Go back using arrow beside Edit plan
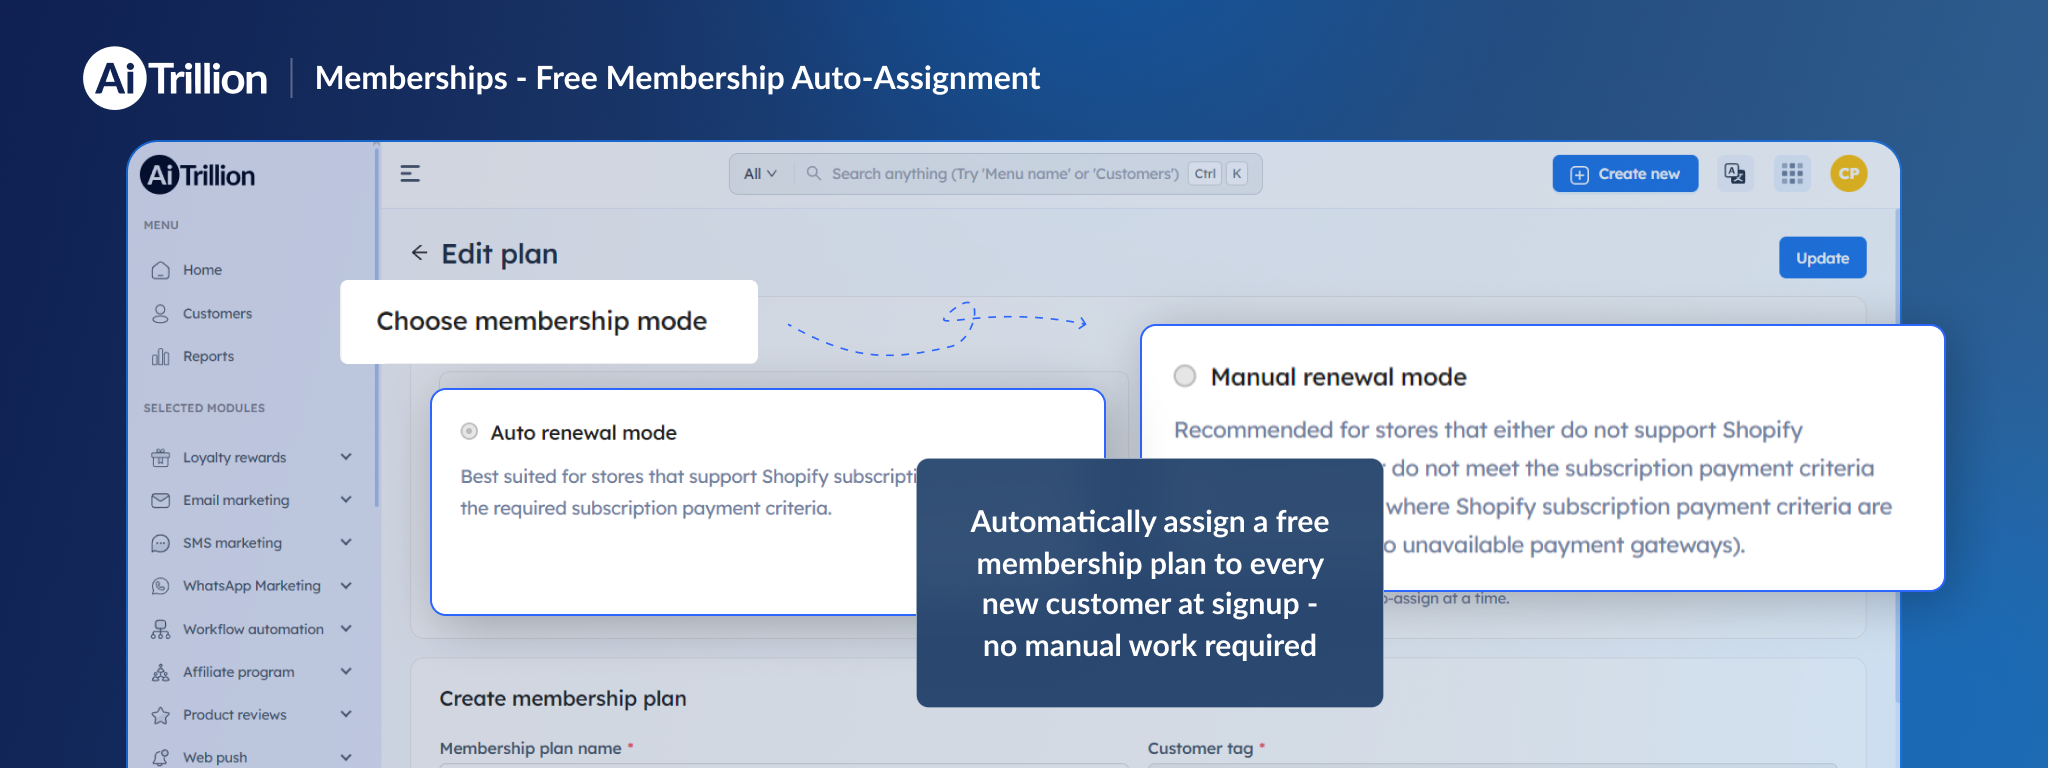The height and width of the screenshot is (768, 2048). point(419,253)
